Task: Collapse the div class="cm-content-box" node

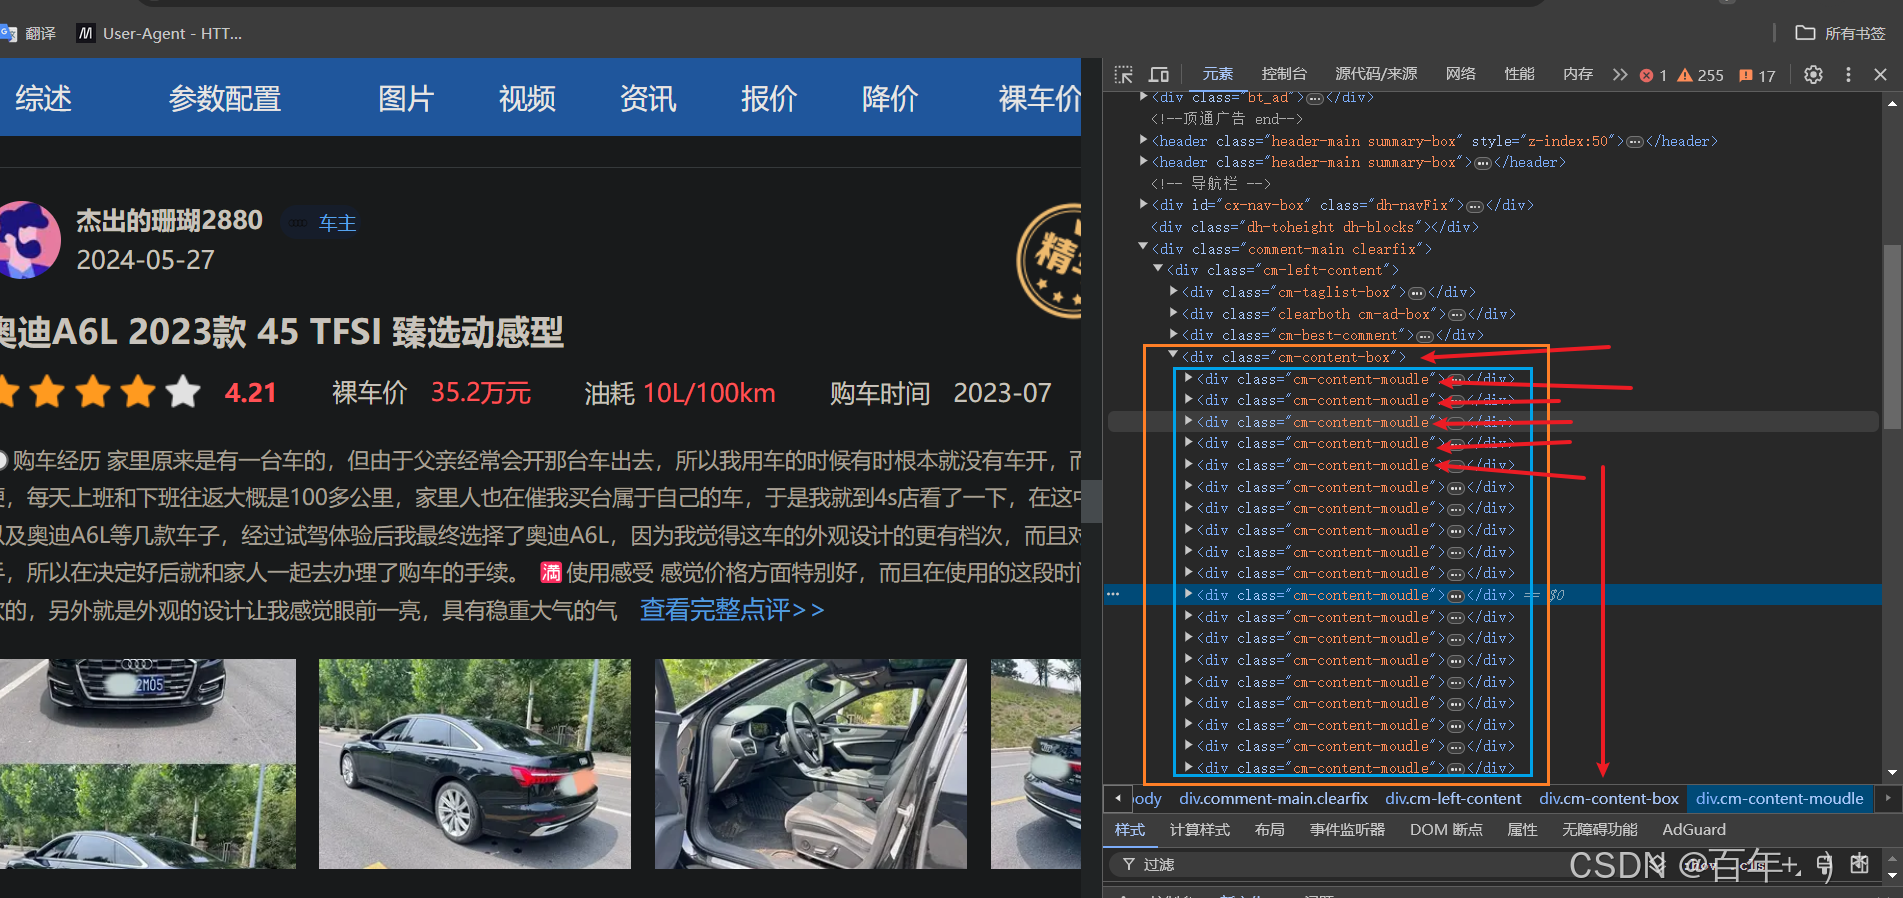Action: tap(1173, 356)
